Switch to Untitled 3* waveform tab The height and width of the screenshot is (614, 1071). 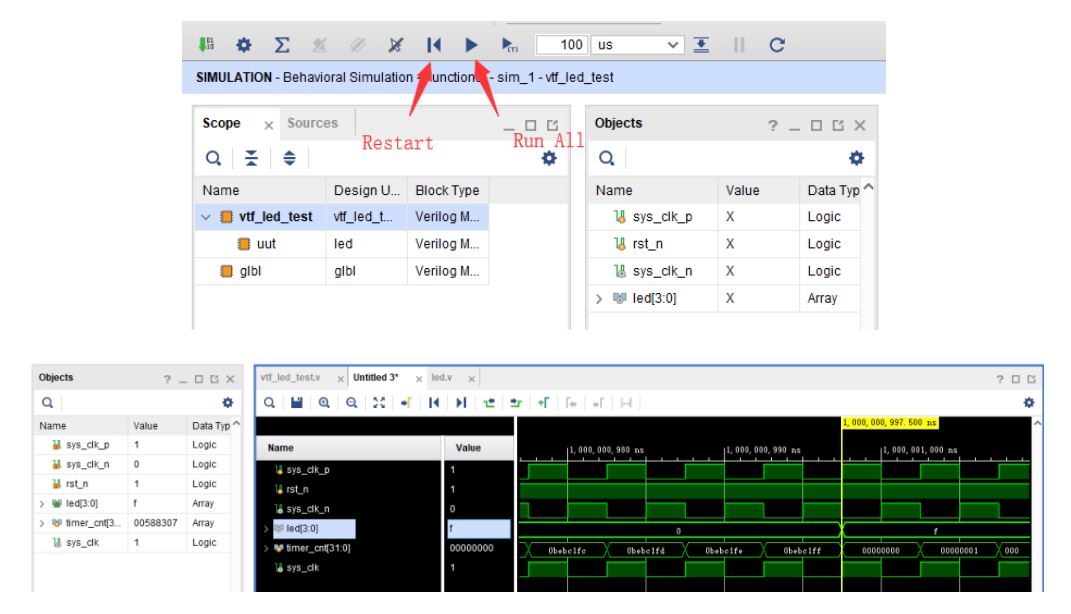(x=375, y=377)
